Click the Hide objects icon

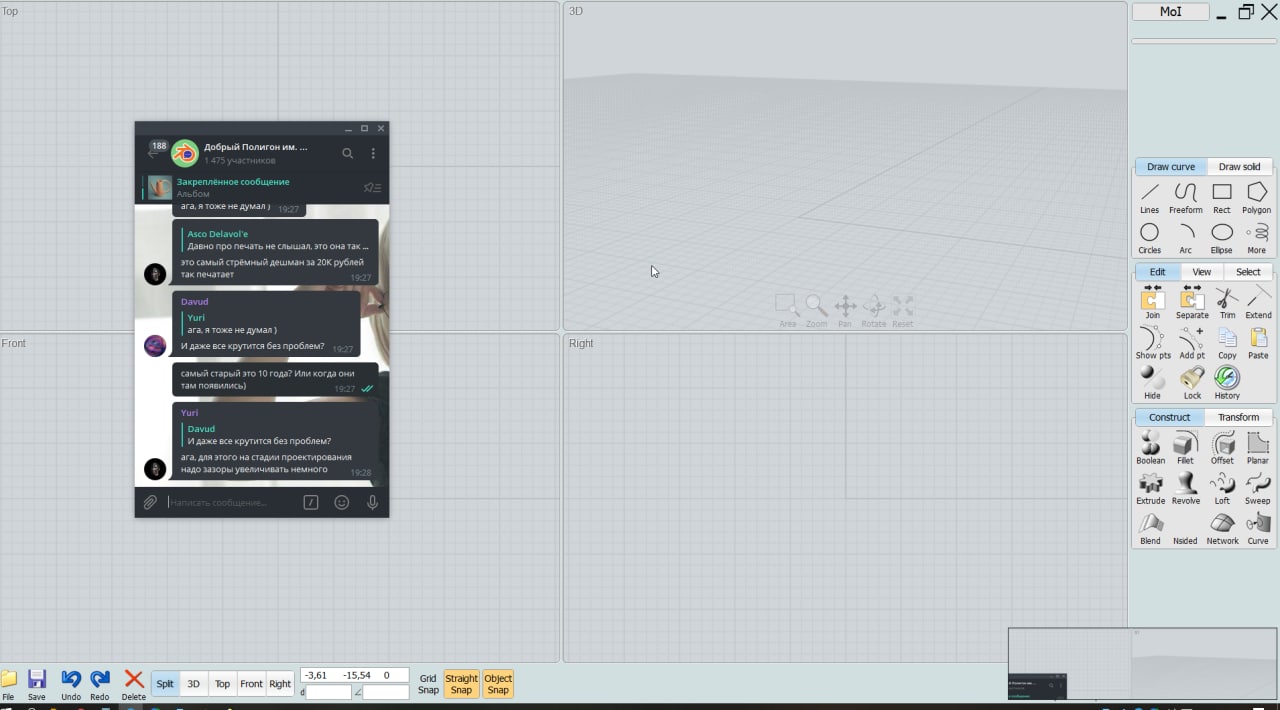pos(1153,383)
